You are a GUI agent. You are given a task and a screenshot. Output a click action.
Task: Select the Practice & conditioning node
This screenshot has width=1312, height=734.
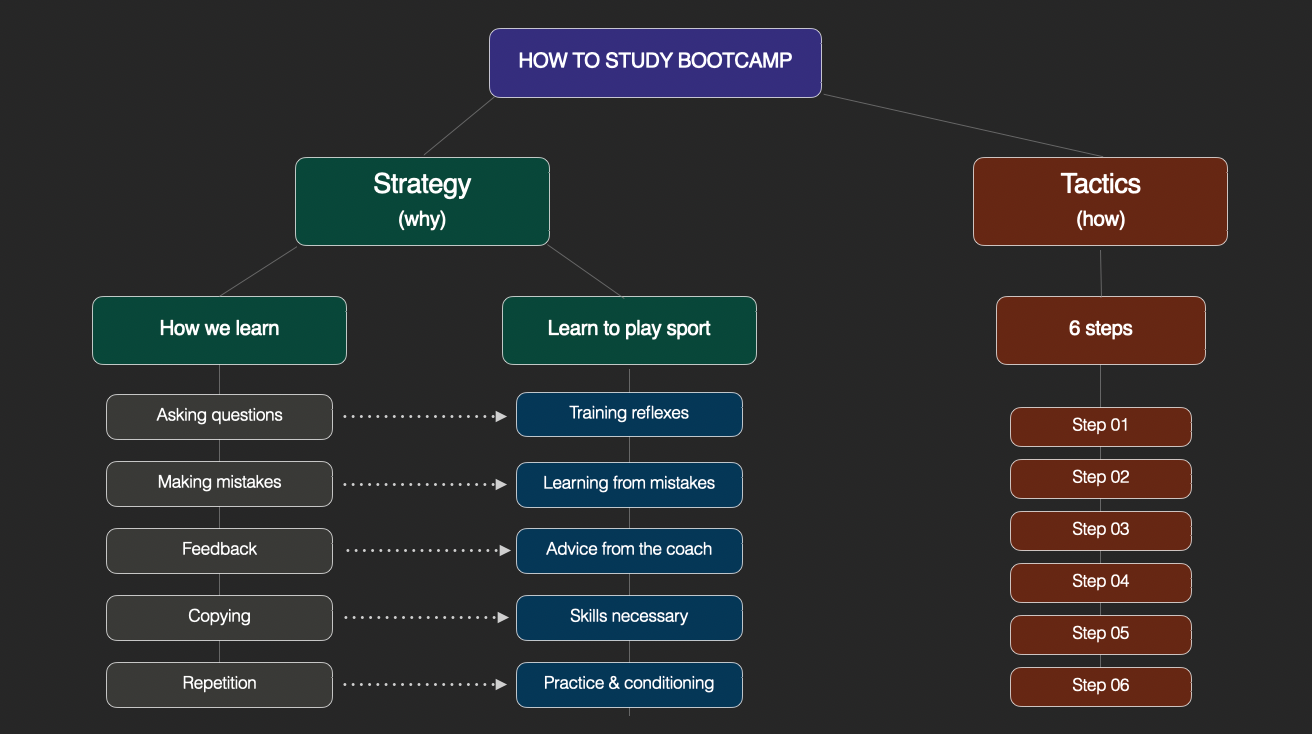point(629,685)
